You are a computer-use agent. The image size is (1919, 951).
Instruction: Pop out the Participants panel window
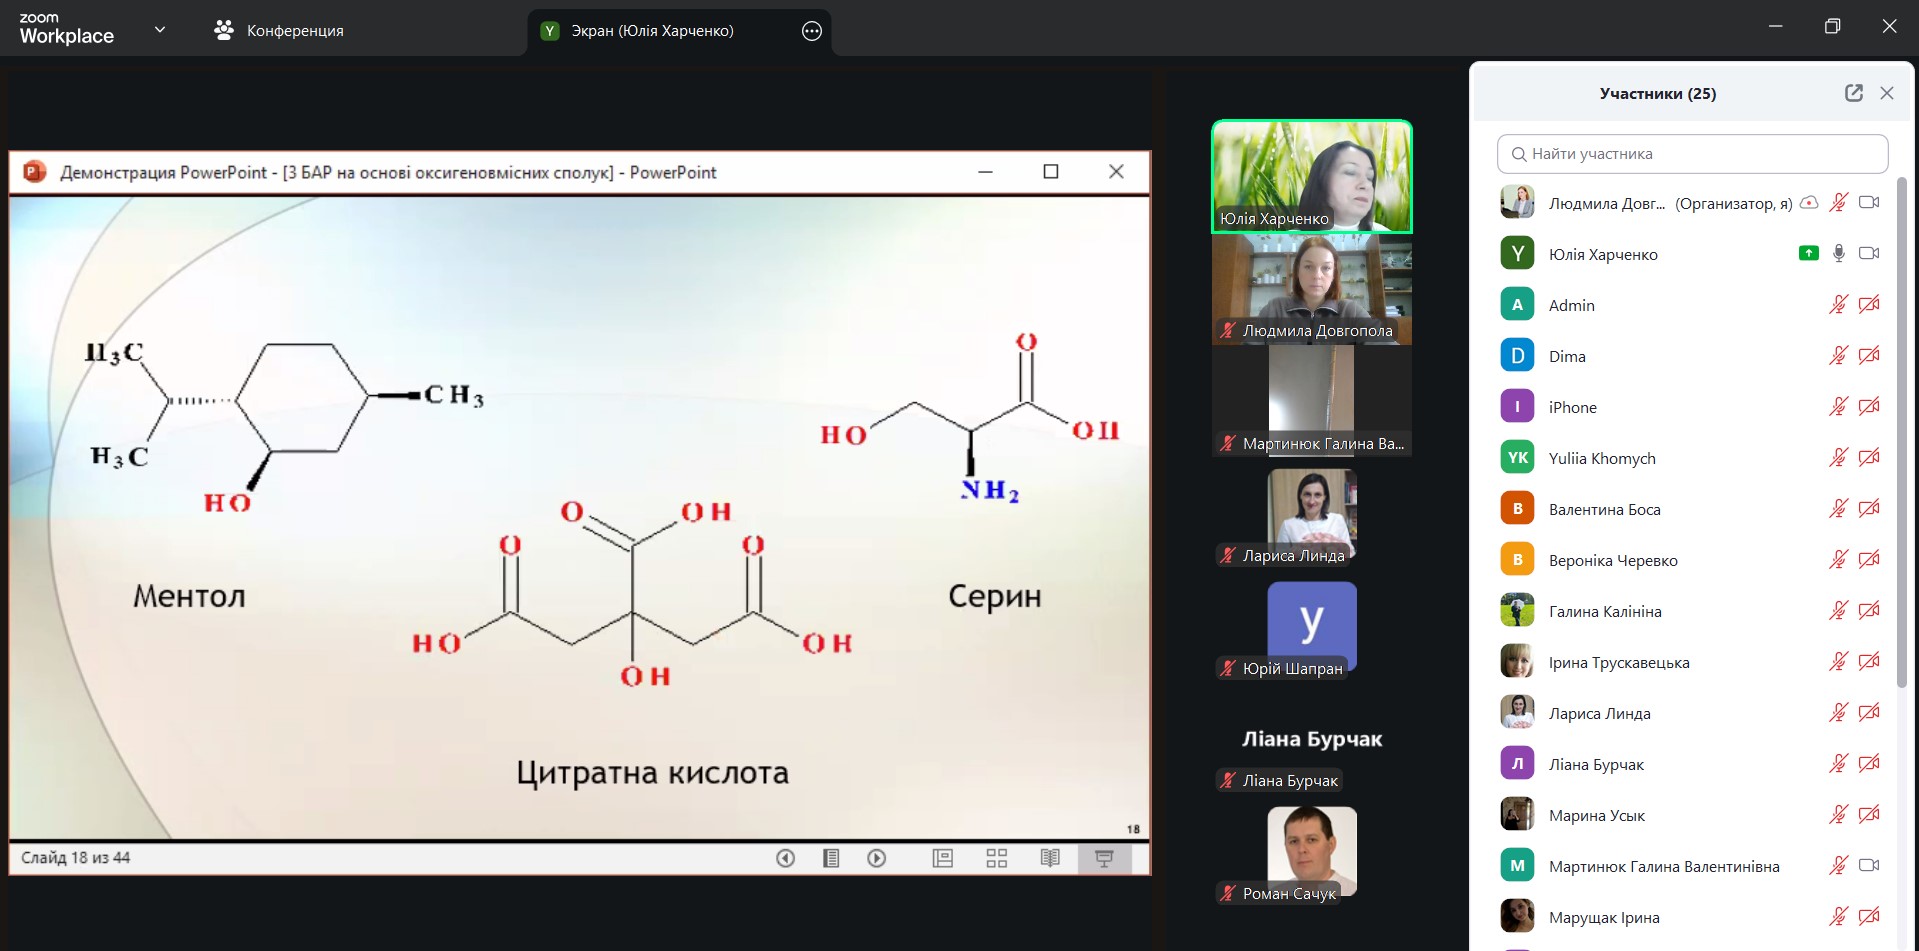click(x=1853, y=93)
